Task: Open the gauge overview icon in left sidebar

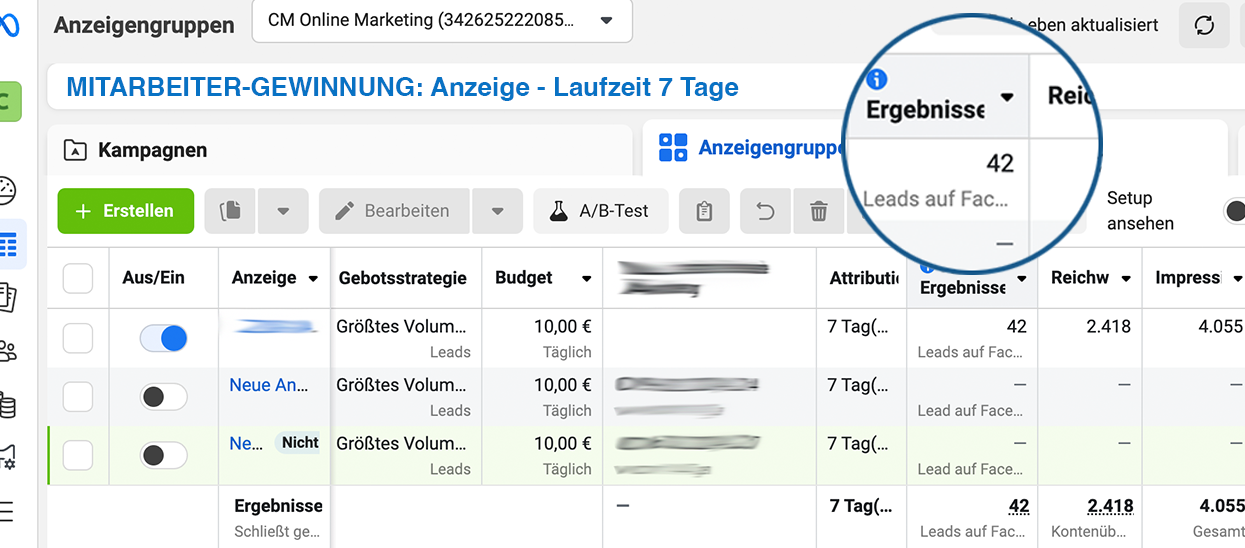Action: pyautogui.click(x=8, y=190)
